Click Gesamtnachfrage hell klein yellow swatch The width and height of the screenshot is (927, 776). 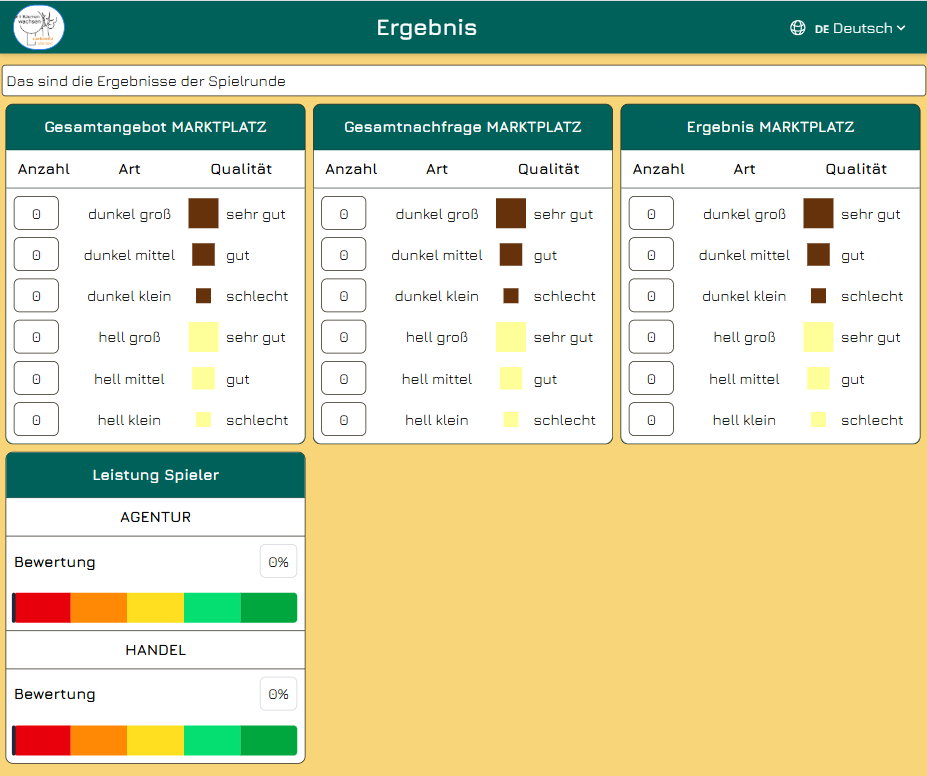[511, 420]
